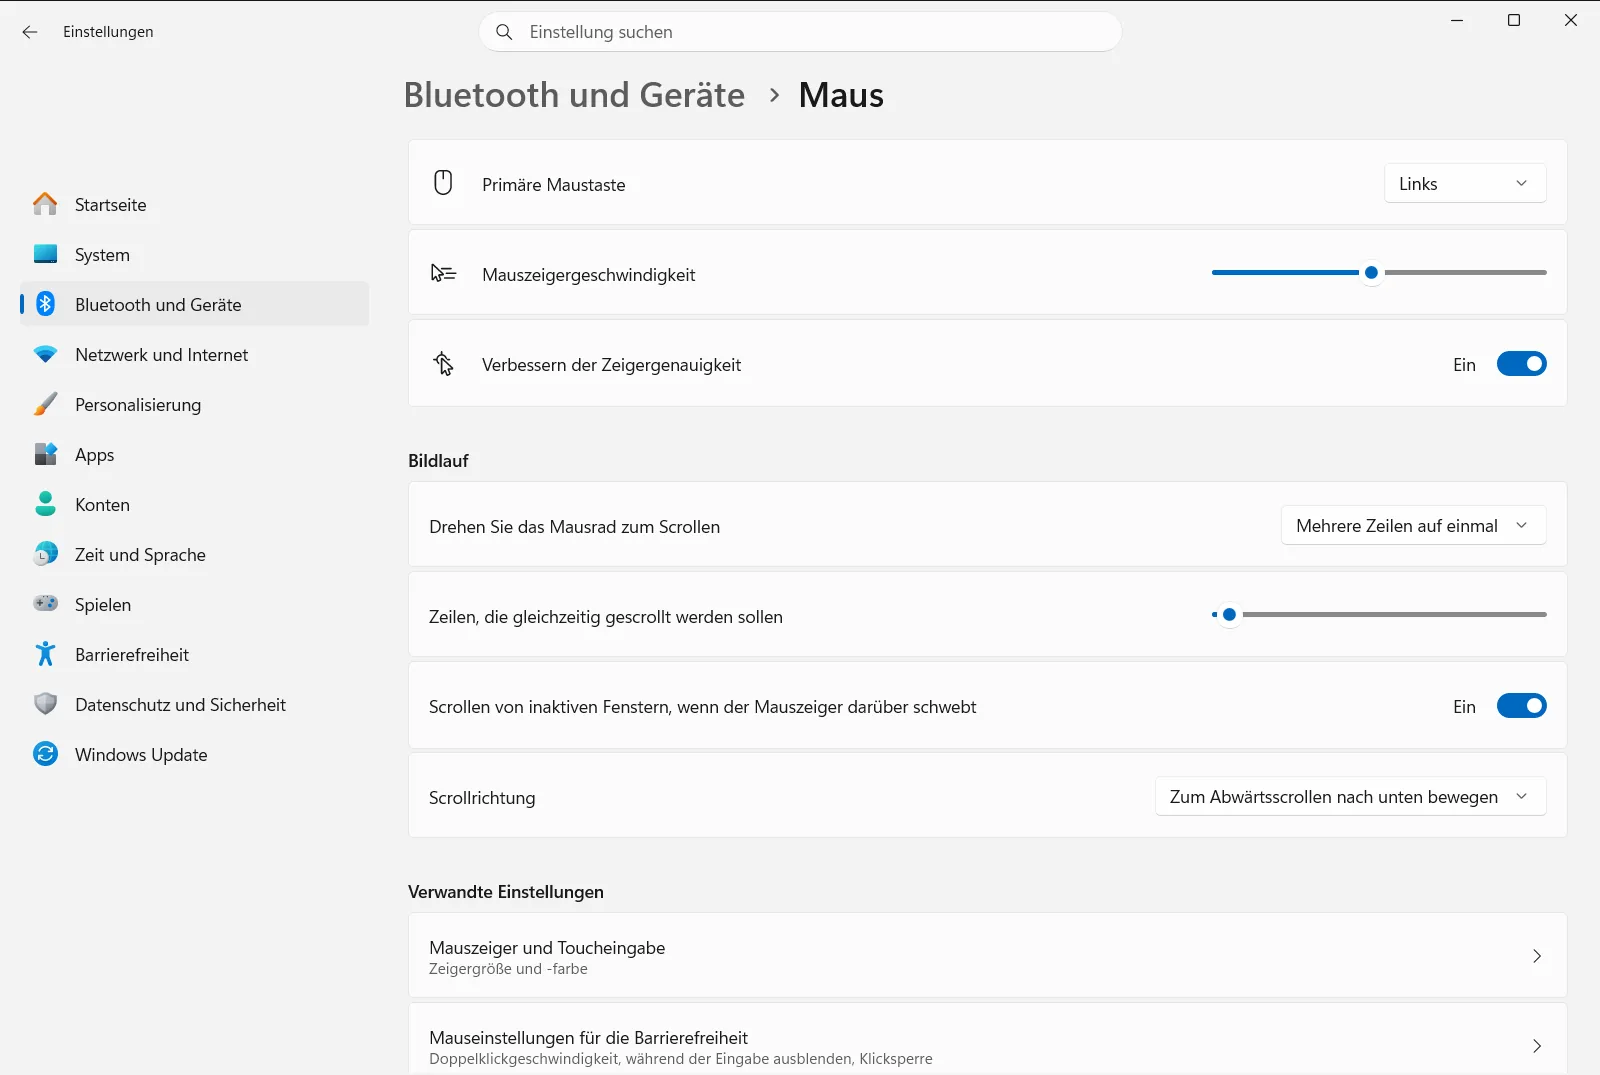Image resolution: width=1600 pixels, height=1075 pixels.
Task: Open Mauszeiger und Toucheingabe settings
Action: [x=987, y=956]
